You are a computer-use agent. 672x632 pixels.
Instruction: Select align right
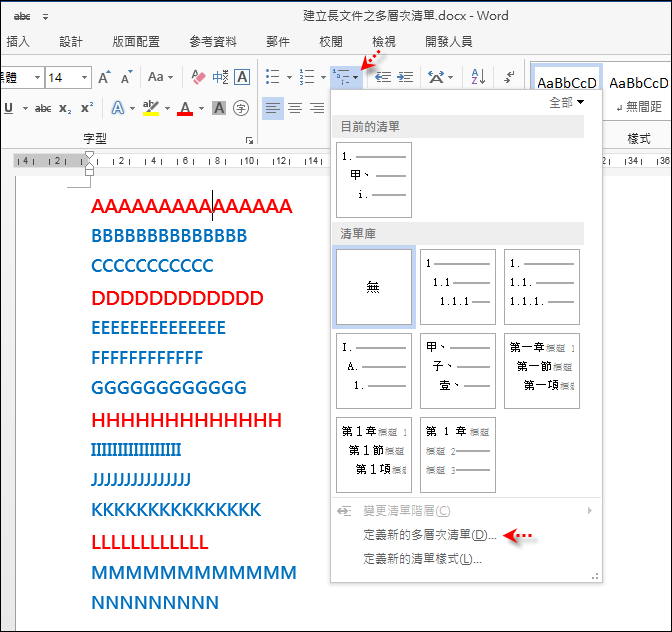pyautogui.click(x=317, y=108)
